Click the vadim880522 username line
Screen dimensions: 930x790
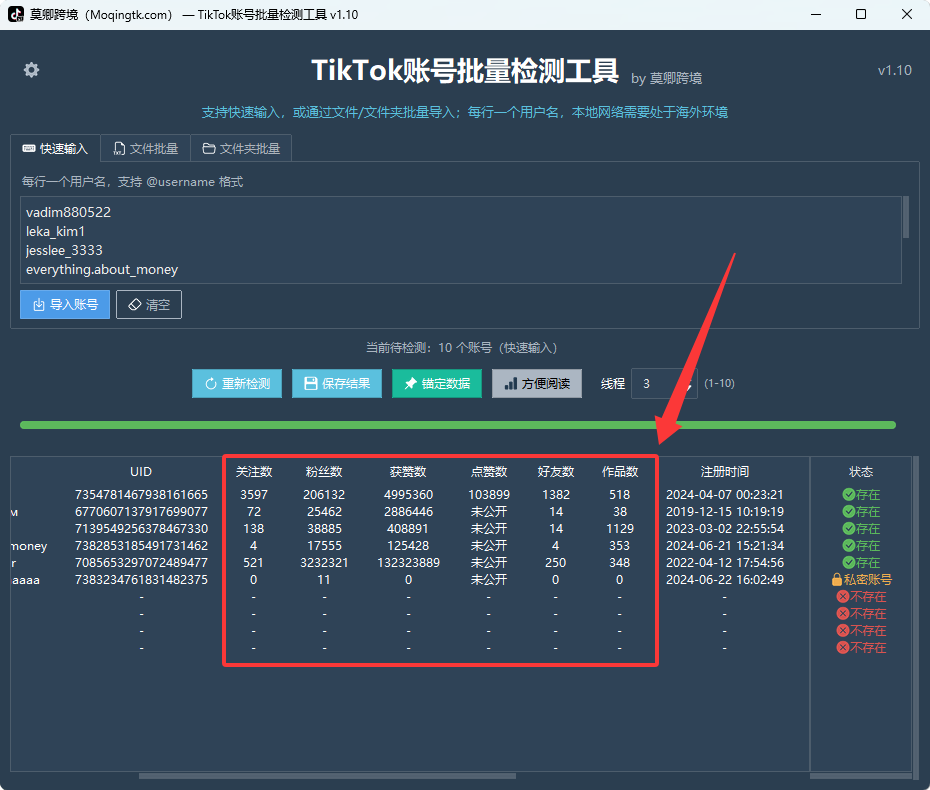pyautogui.click(x=68, y=212)
